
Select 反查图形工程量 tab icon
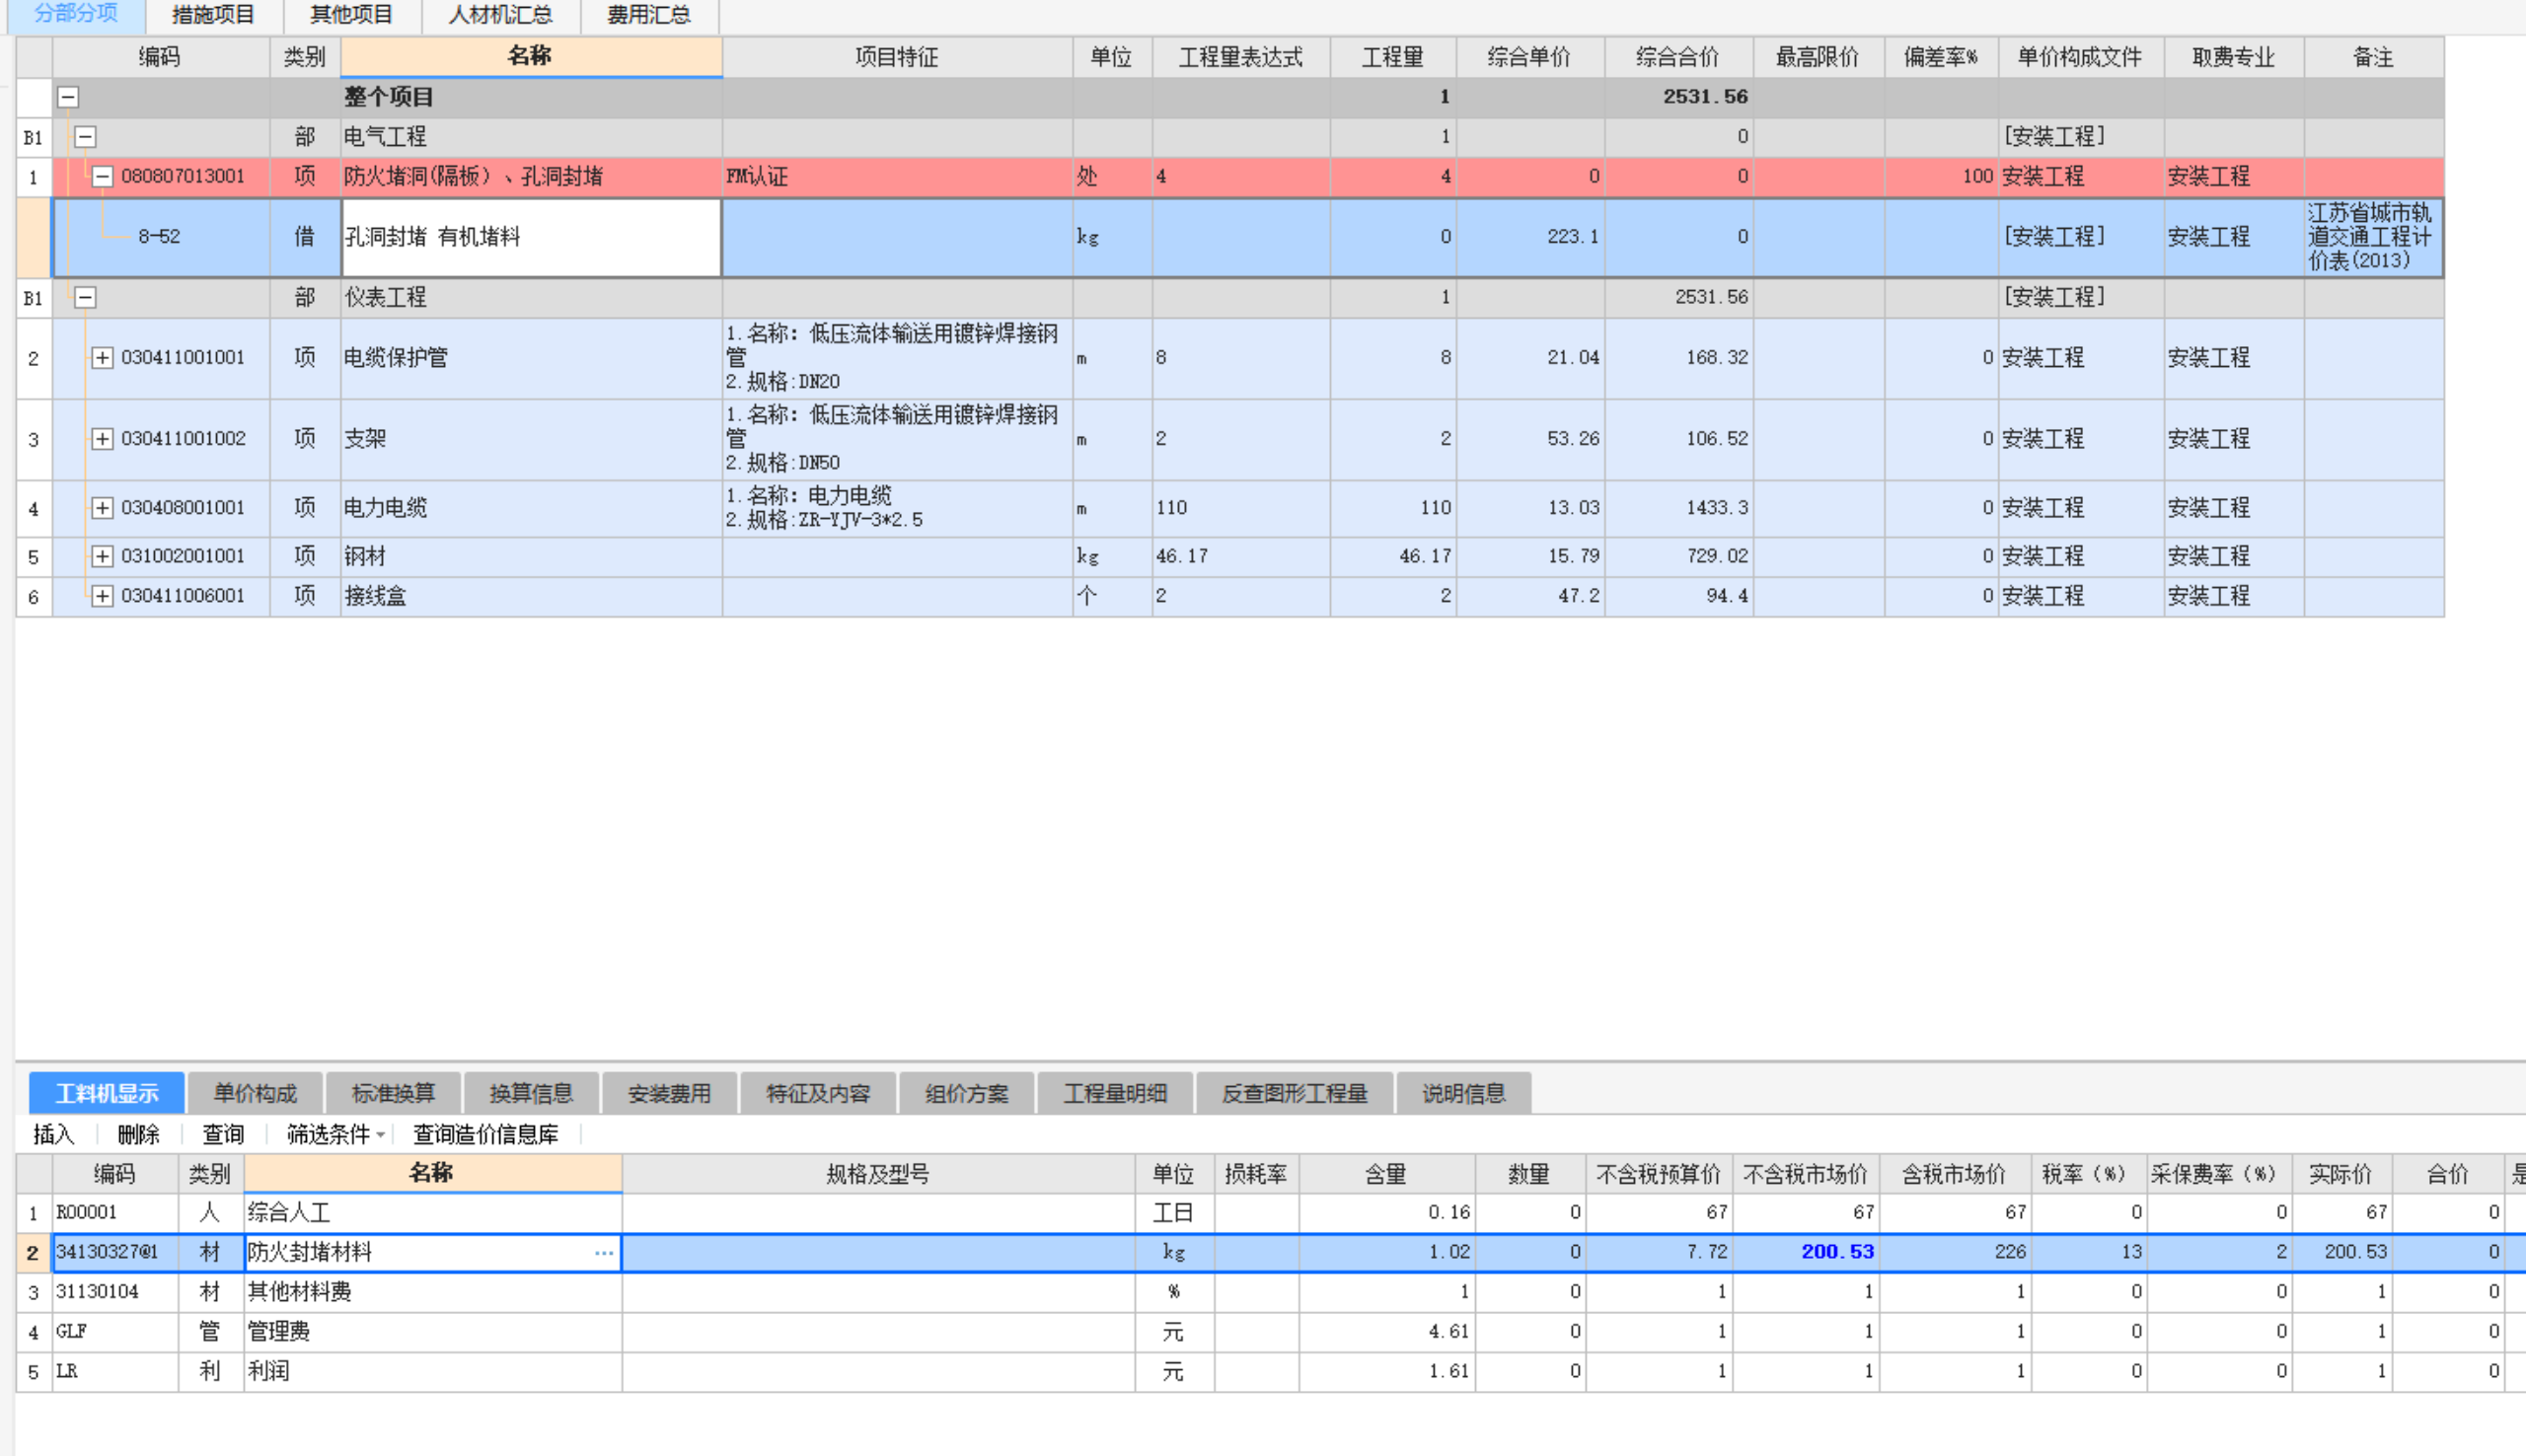pyautogui.click(x=1293, y=1092)
